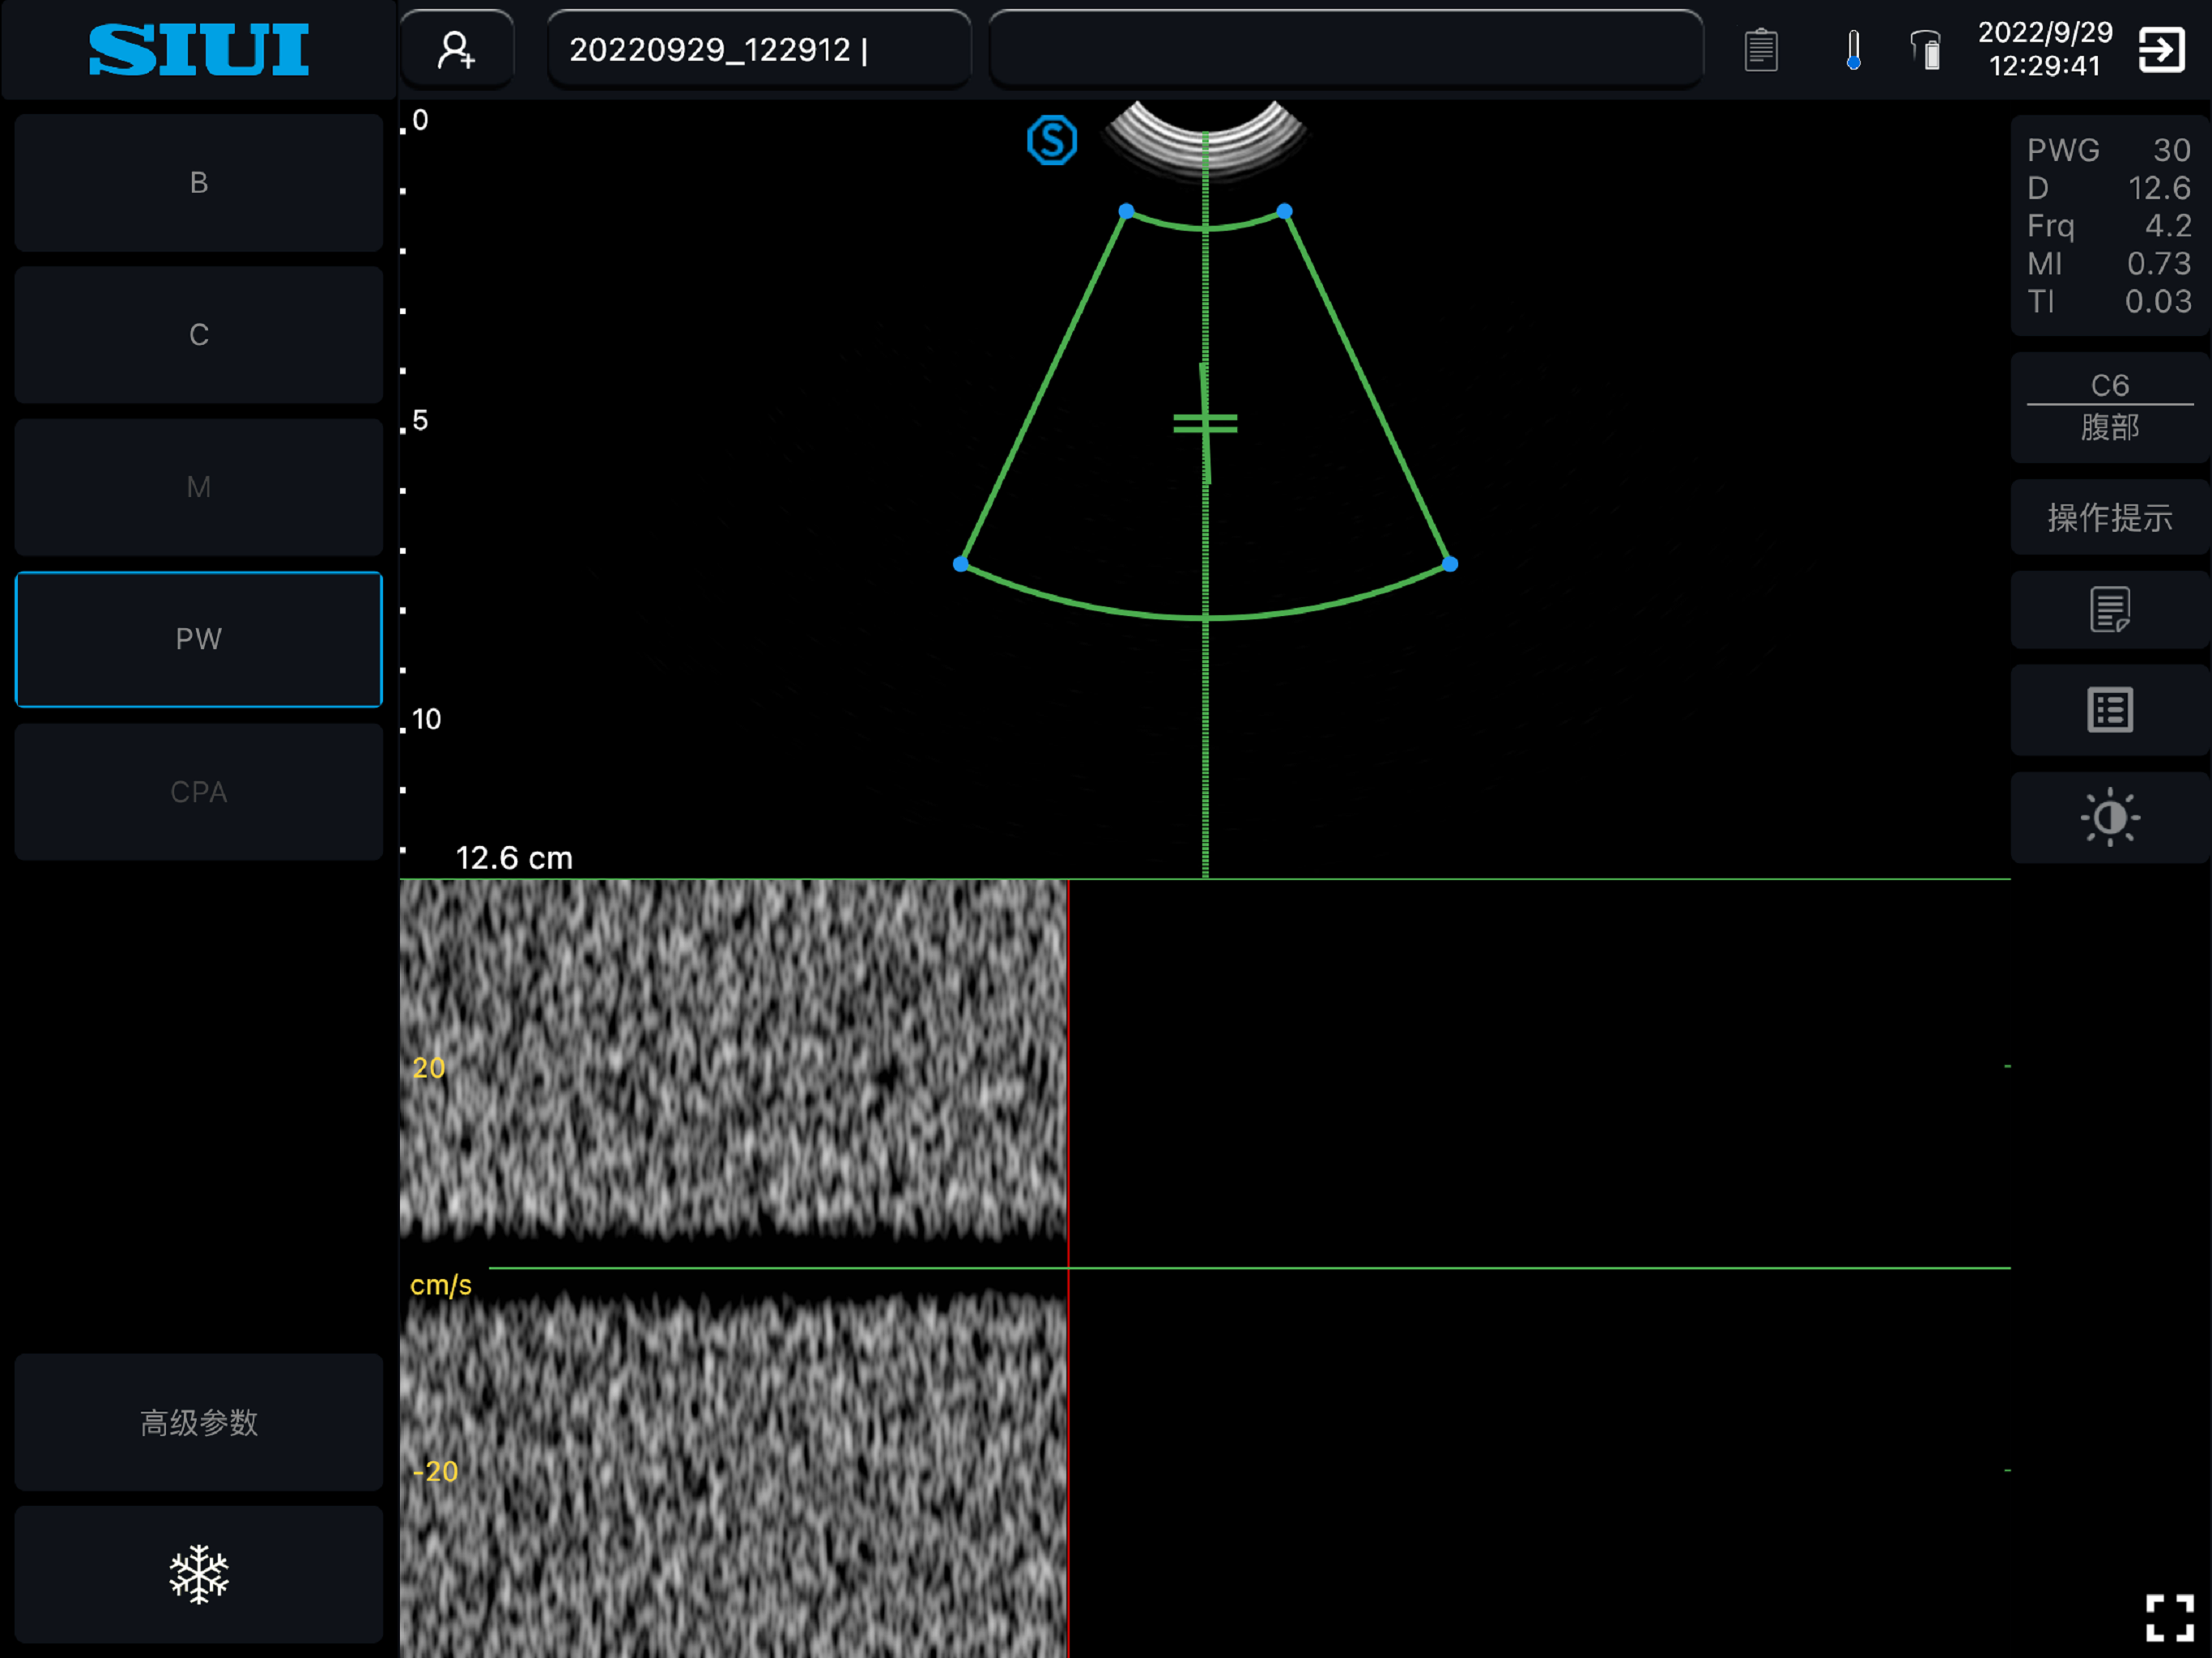Viewport: 2212px width, 1658px height.
Task: Open 高级参数 advanced parameters
Action: tap(199, 1422)
